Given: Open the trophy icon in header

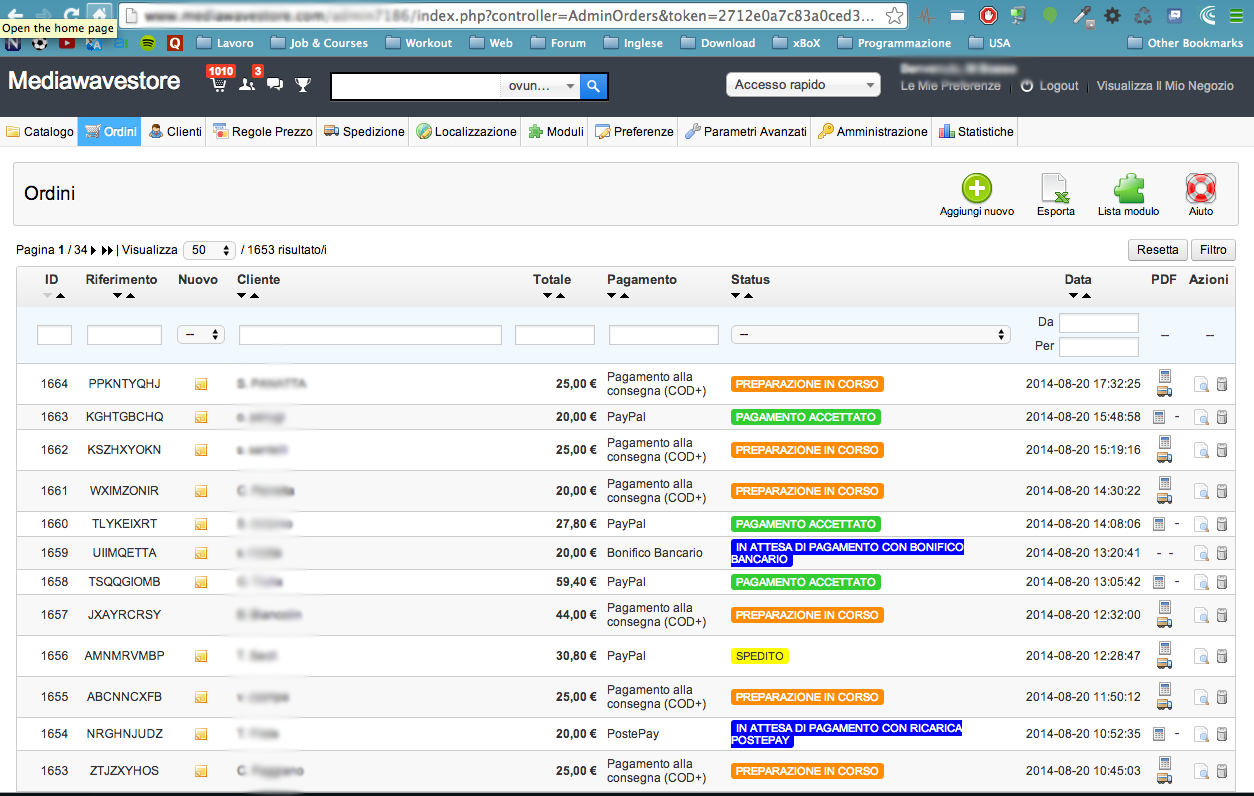Looking at the screenshot, I should pos(303,85).
